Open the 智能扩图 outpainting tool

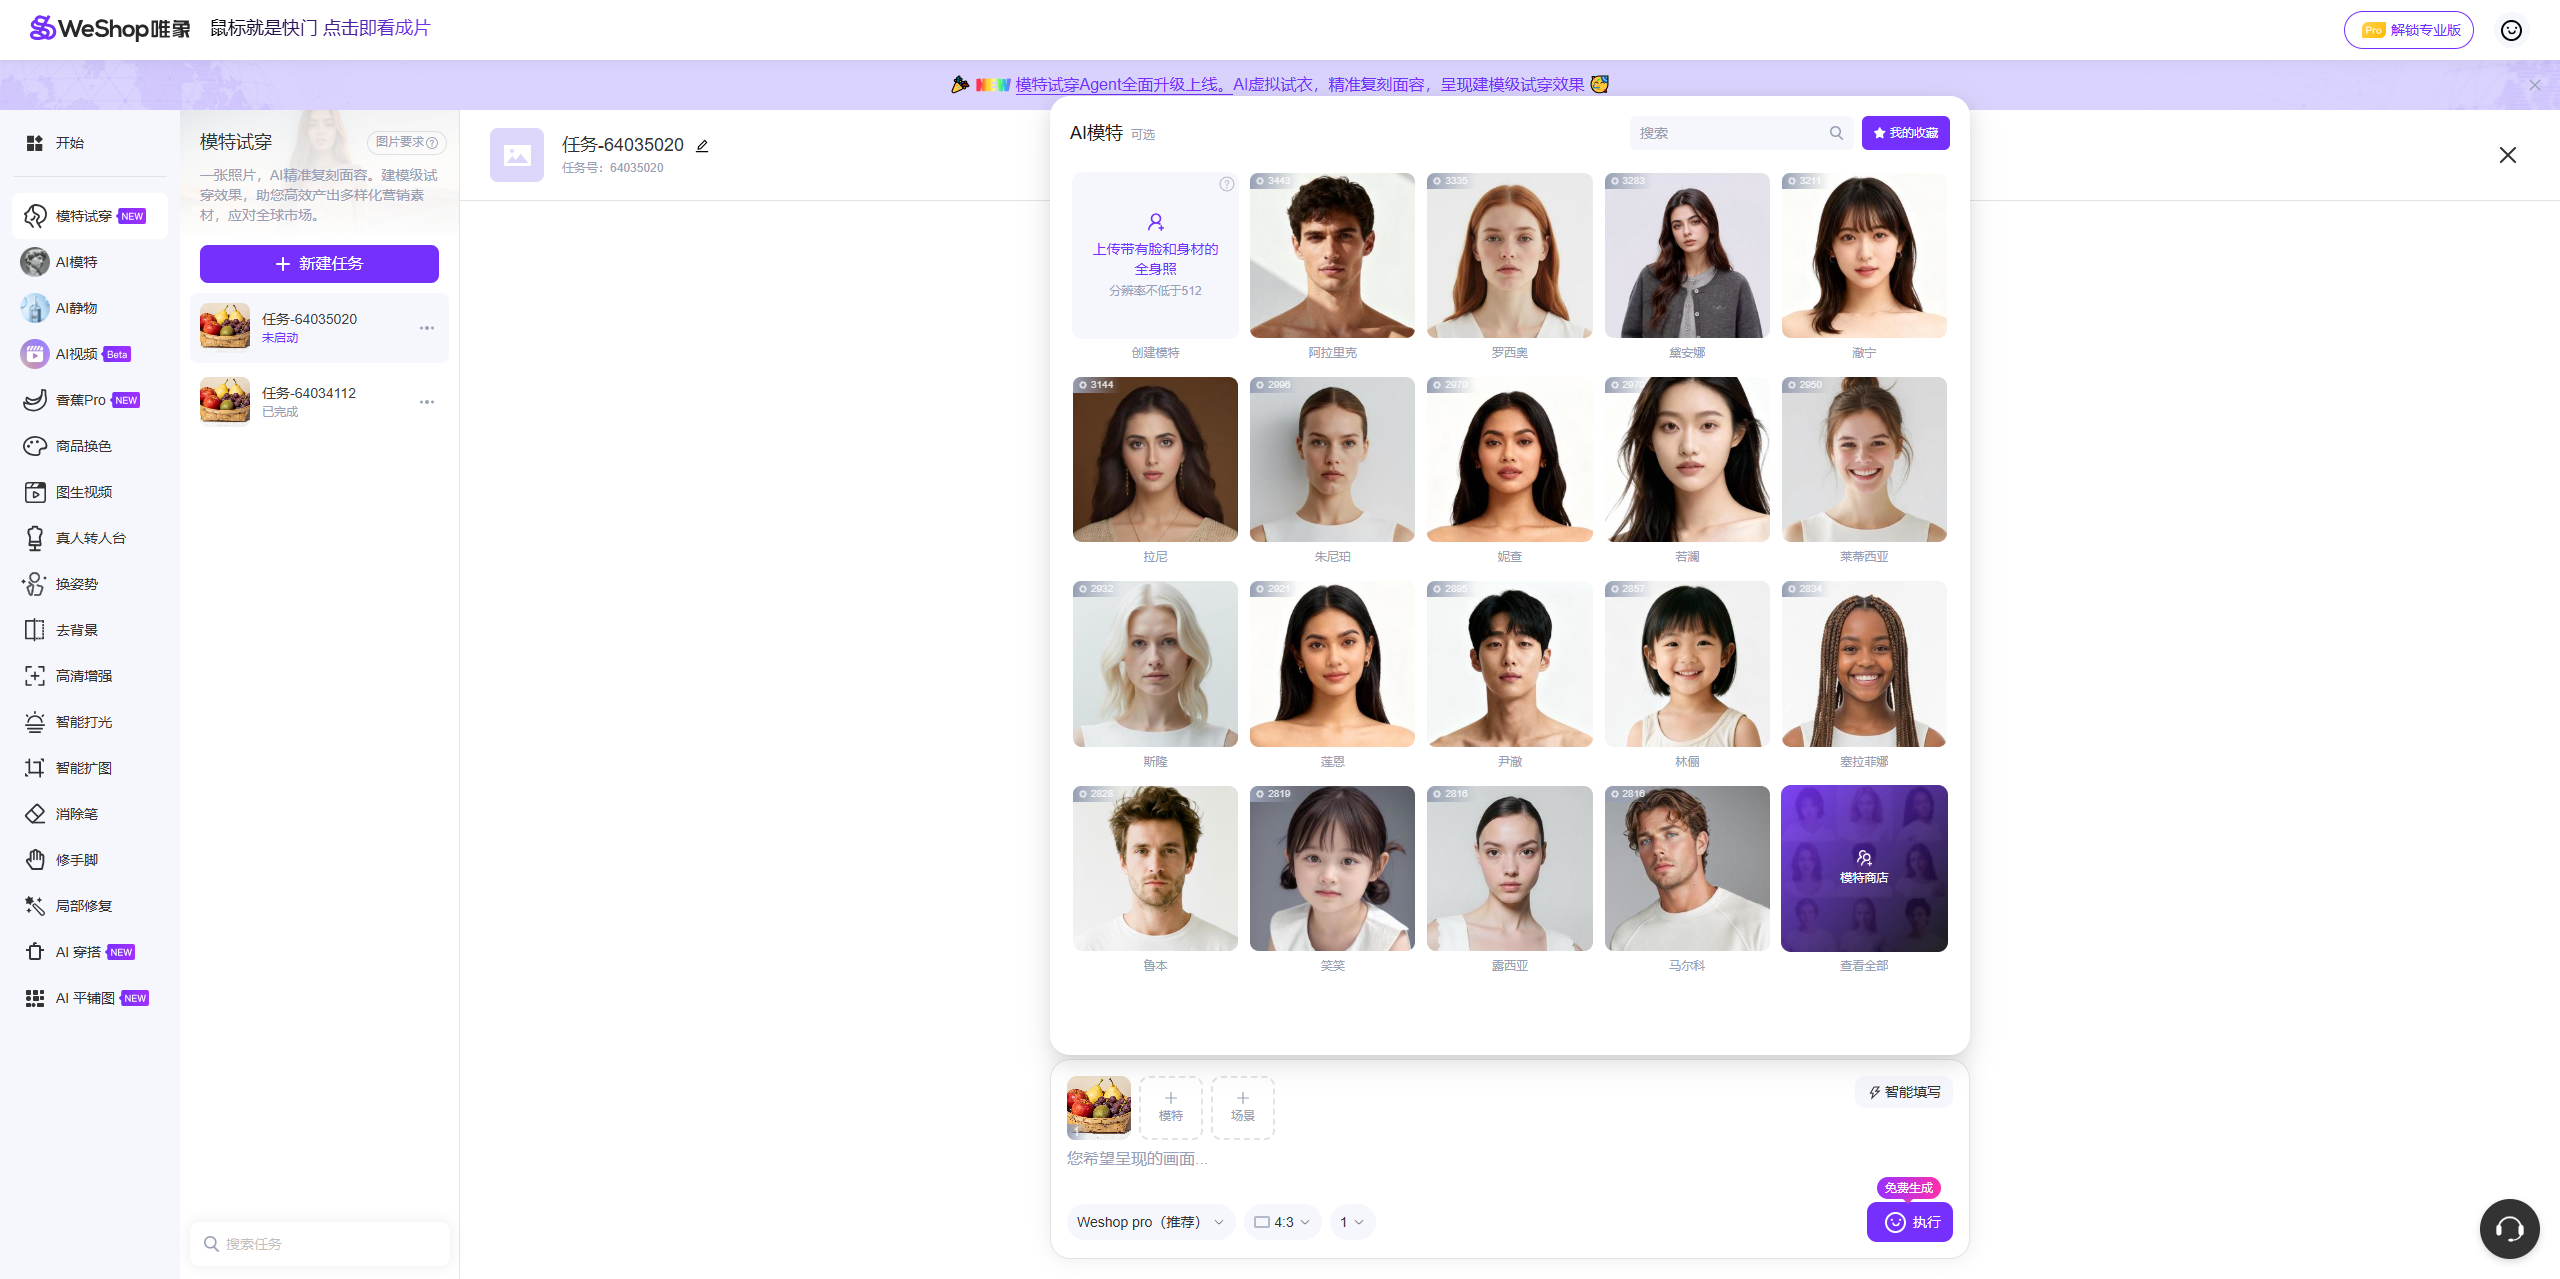pyautogui.click(x=86, y=767)
